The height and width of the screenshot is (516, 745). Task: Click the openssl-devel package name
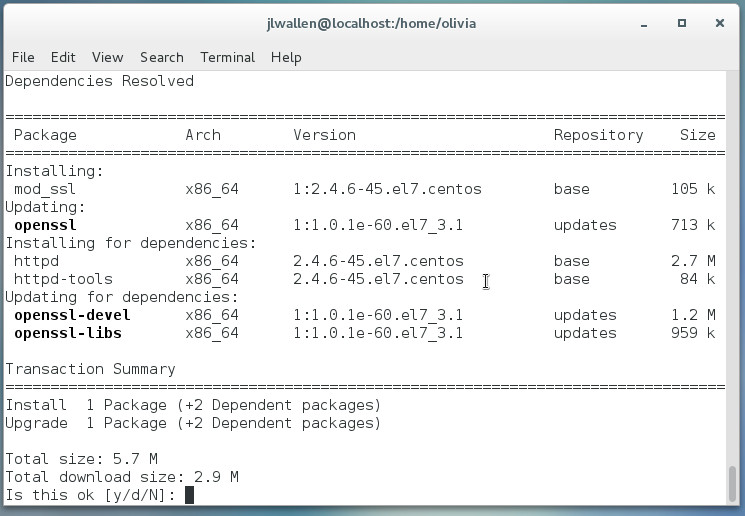72,315
